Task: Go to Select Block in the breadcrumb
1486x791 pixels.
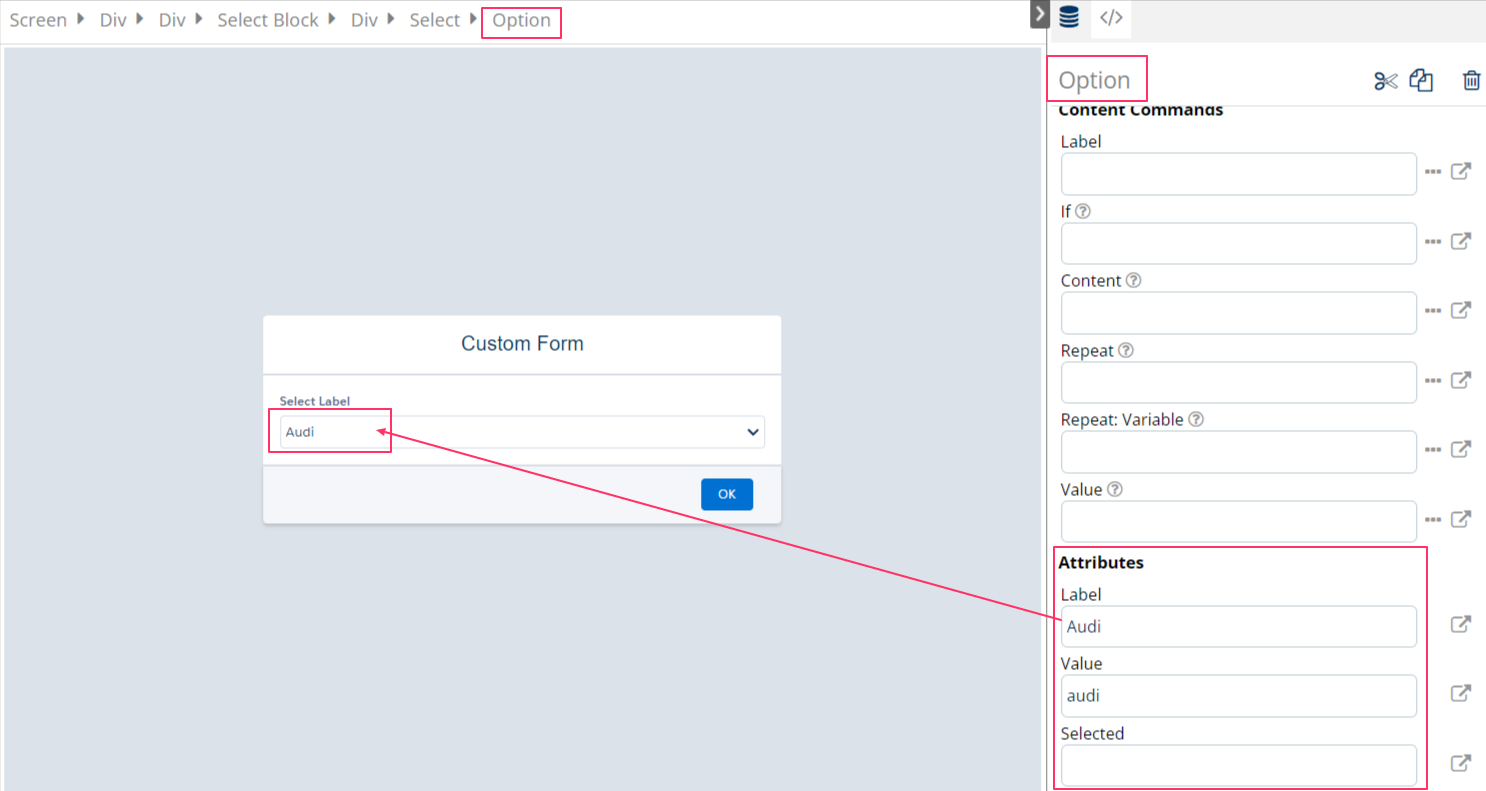Action: coord(268,20)
